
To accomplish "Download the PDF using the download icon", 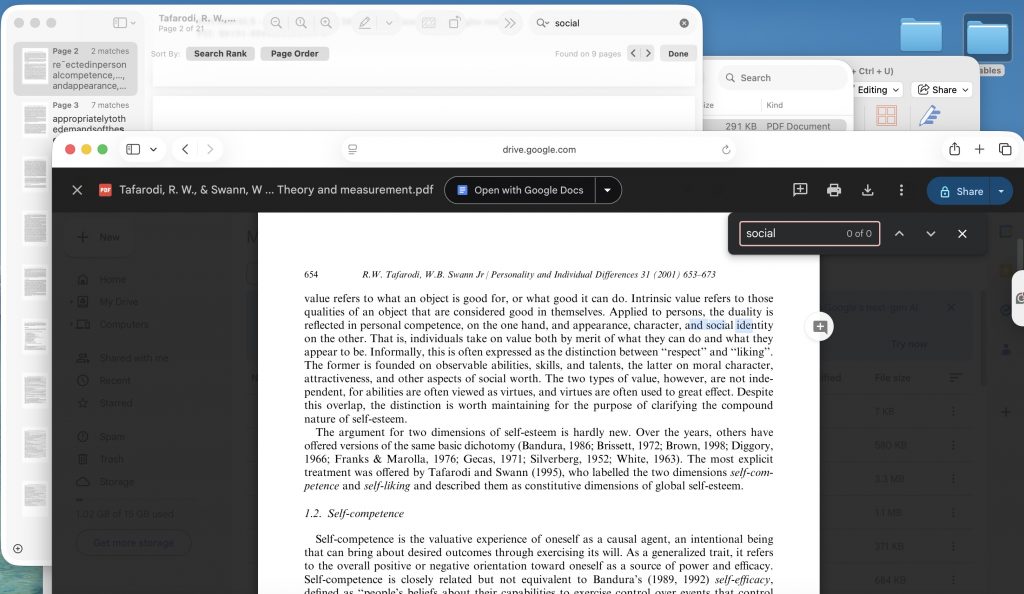I will point(868,190).
